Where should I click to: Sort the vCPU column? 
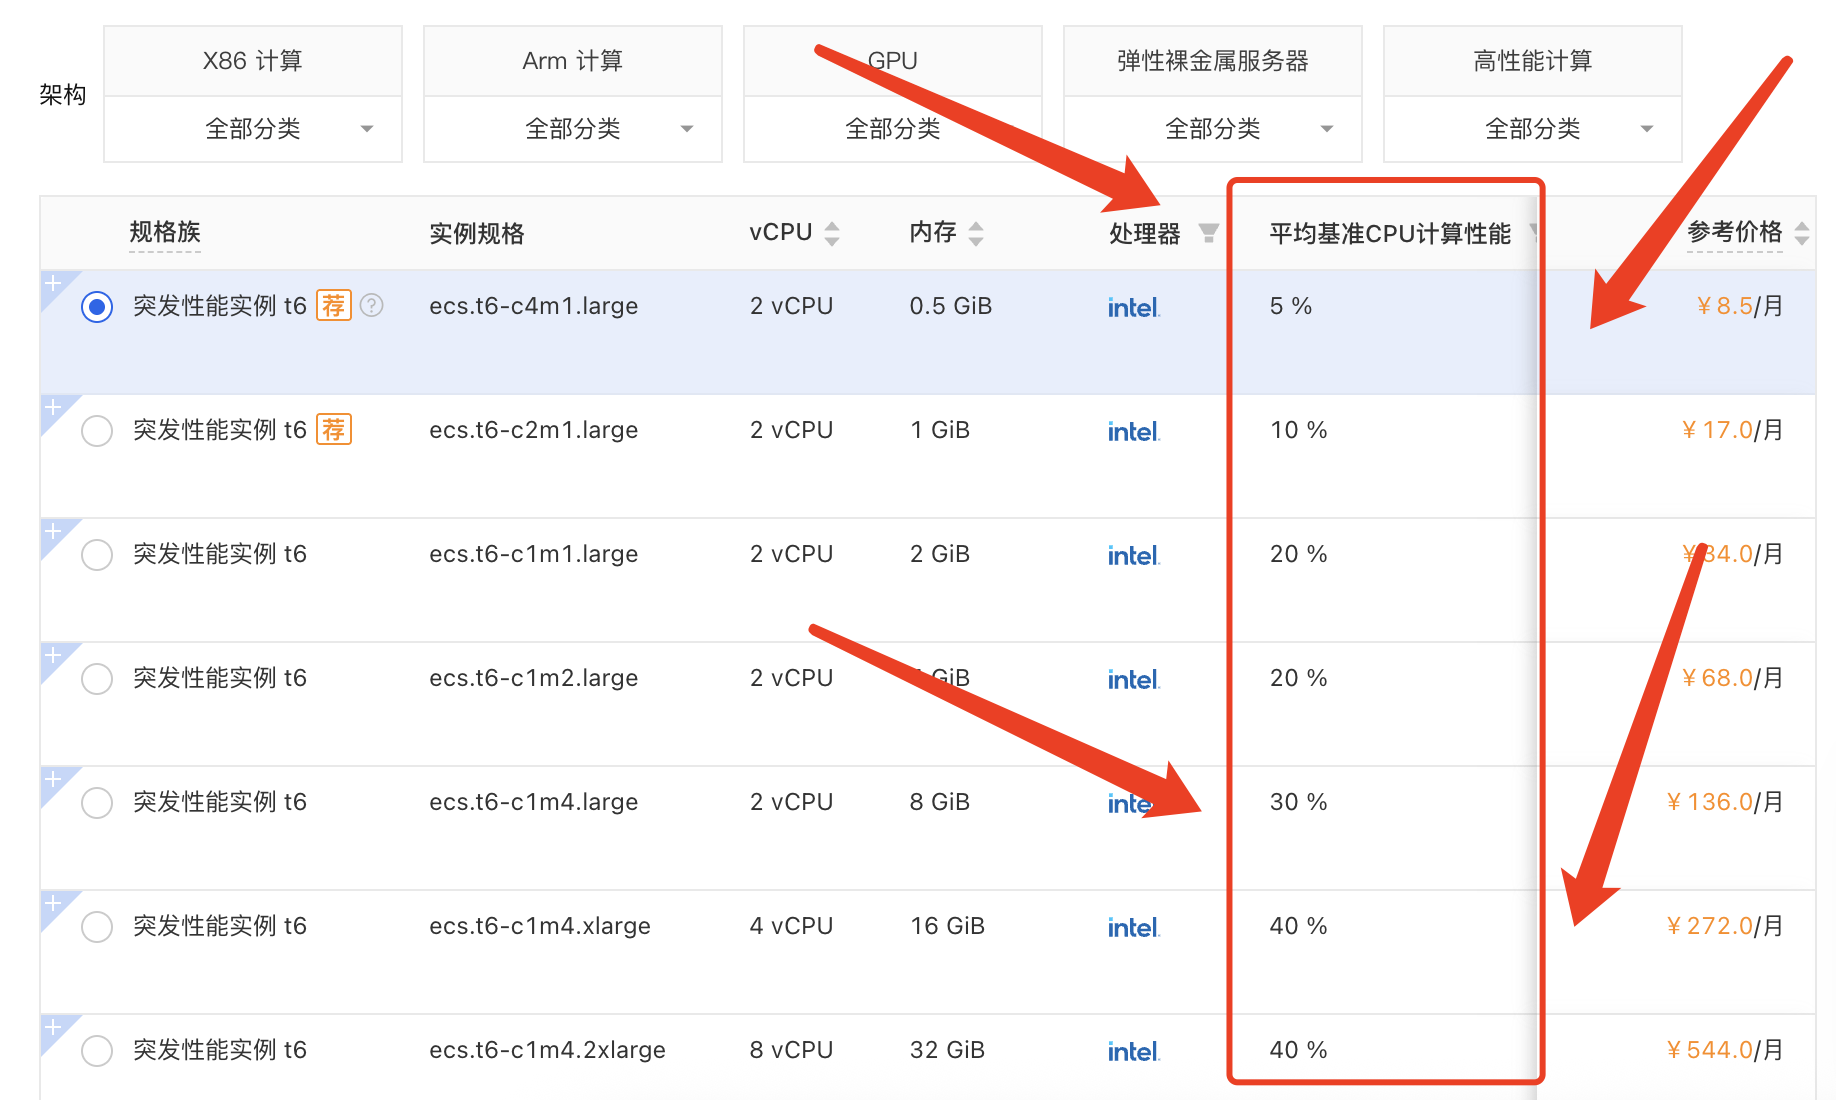(x=833, y=232)
